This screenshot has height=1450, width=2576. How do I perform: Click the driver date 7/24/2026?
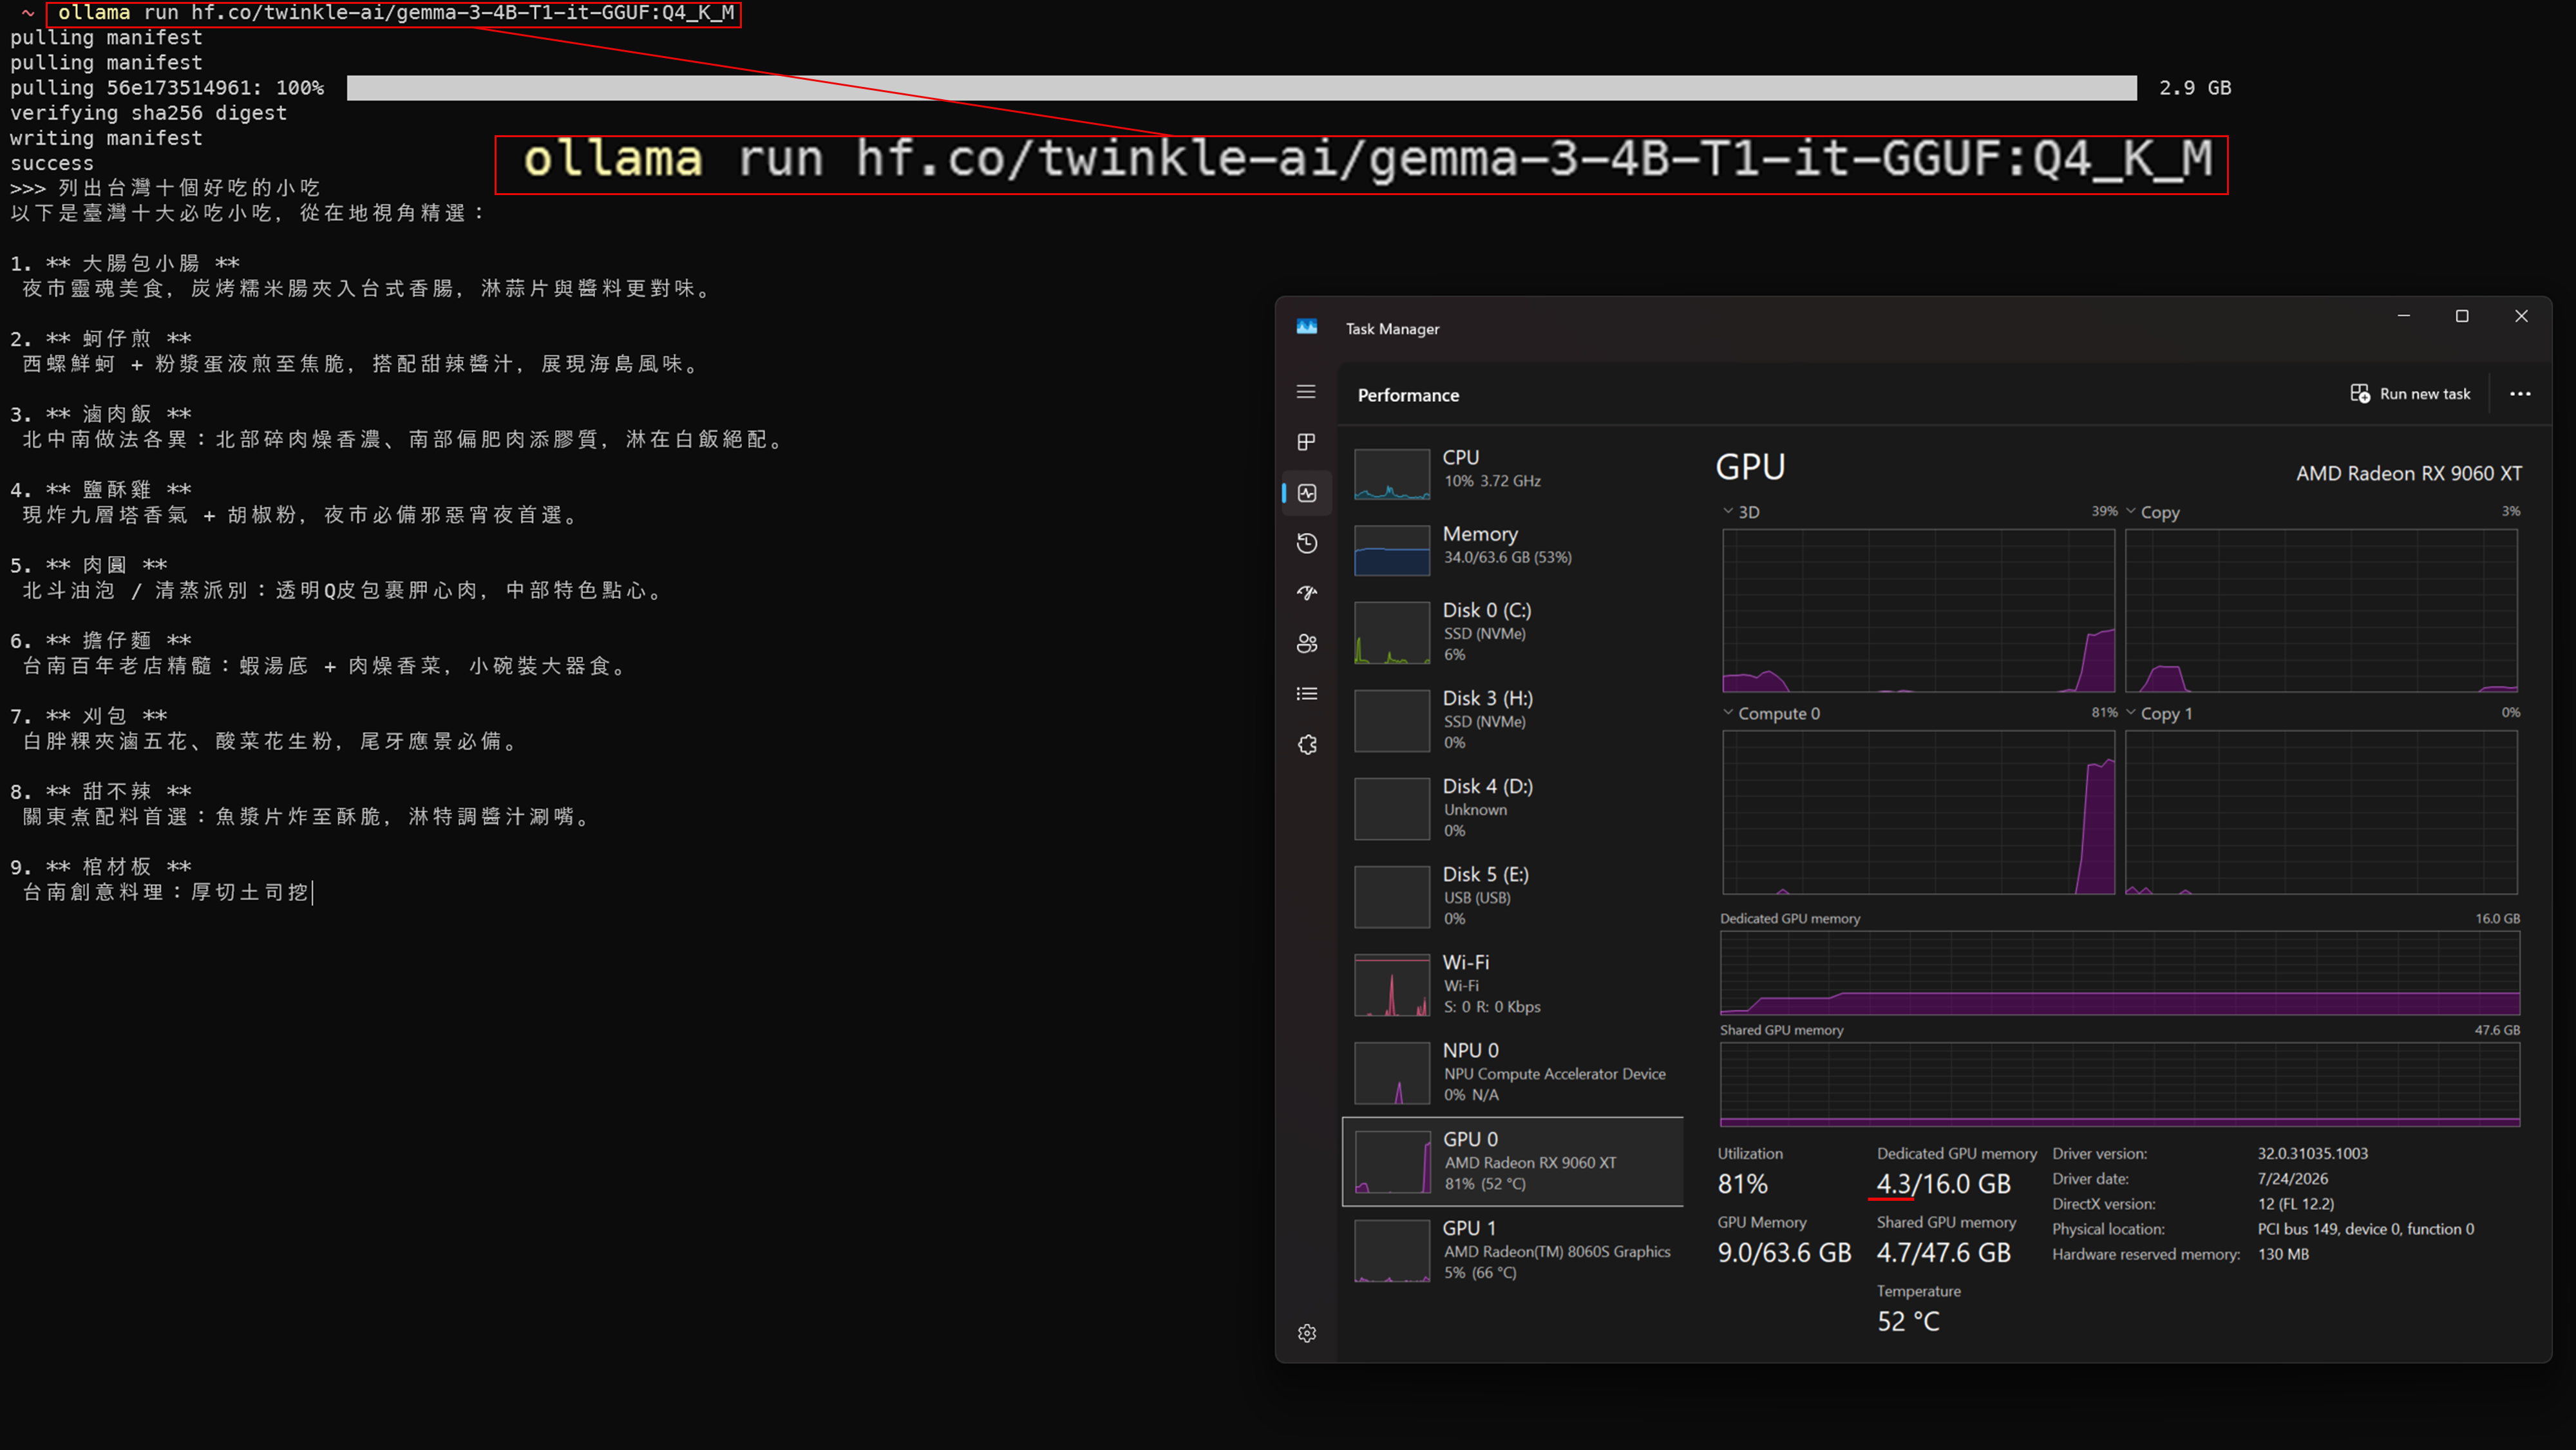pos(2292,1178)
